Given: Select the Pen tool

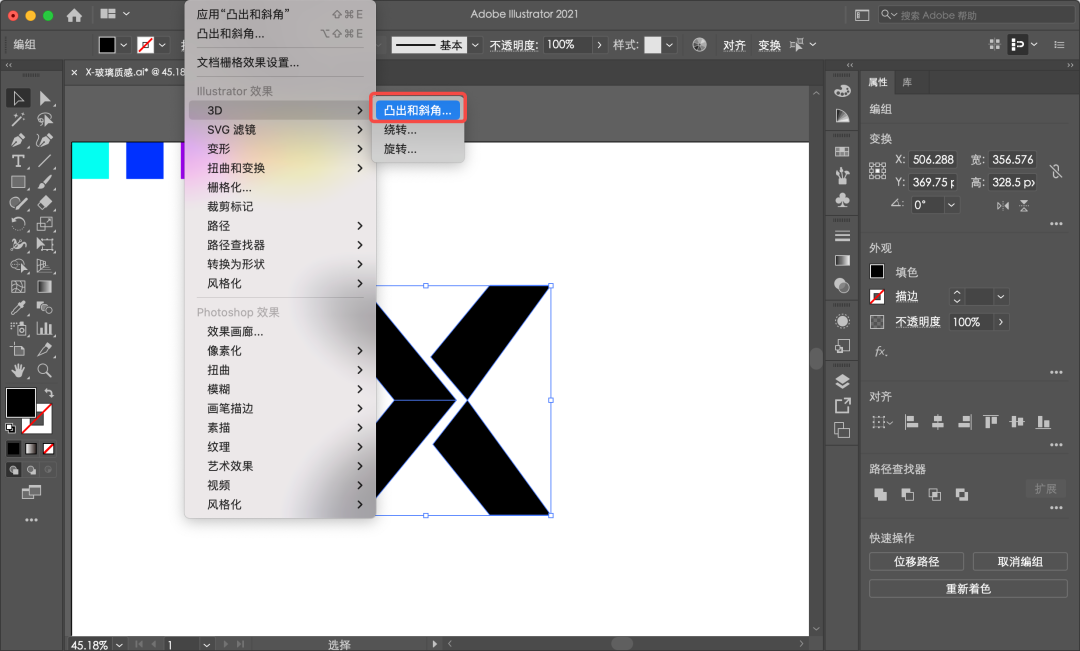Looking at the screenshot, I should (18, 141).
